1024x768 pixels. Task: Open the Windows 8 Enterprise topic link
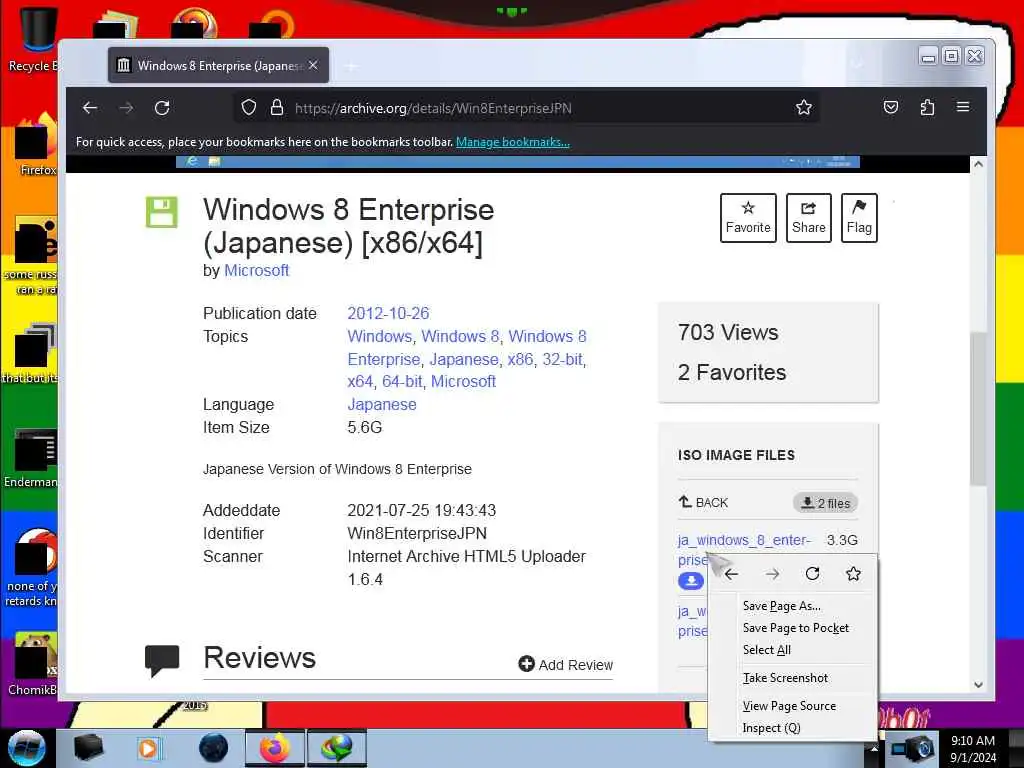click(467, 347)
